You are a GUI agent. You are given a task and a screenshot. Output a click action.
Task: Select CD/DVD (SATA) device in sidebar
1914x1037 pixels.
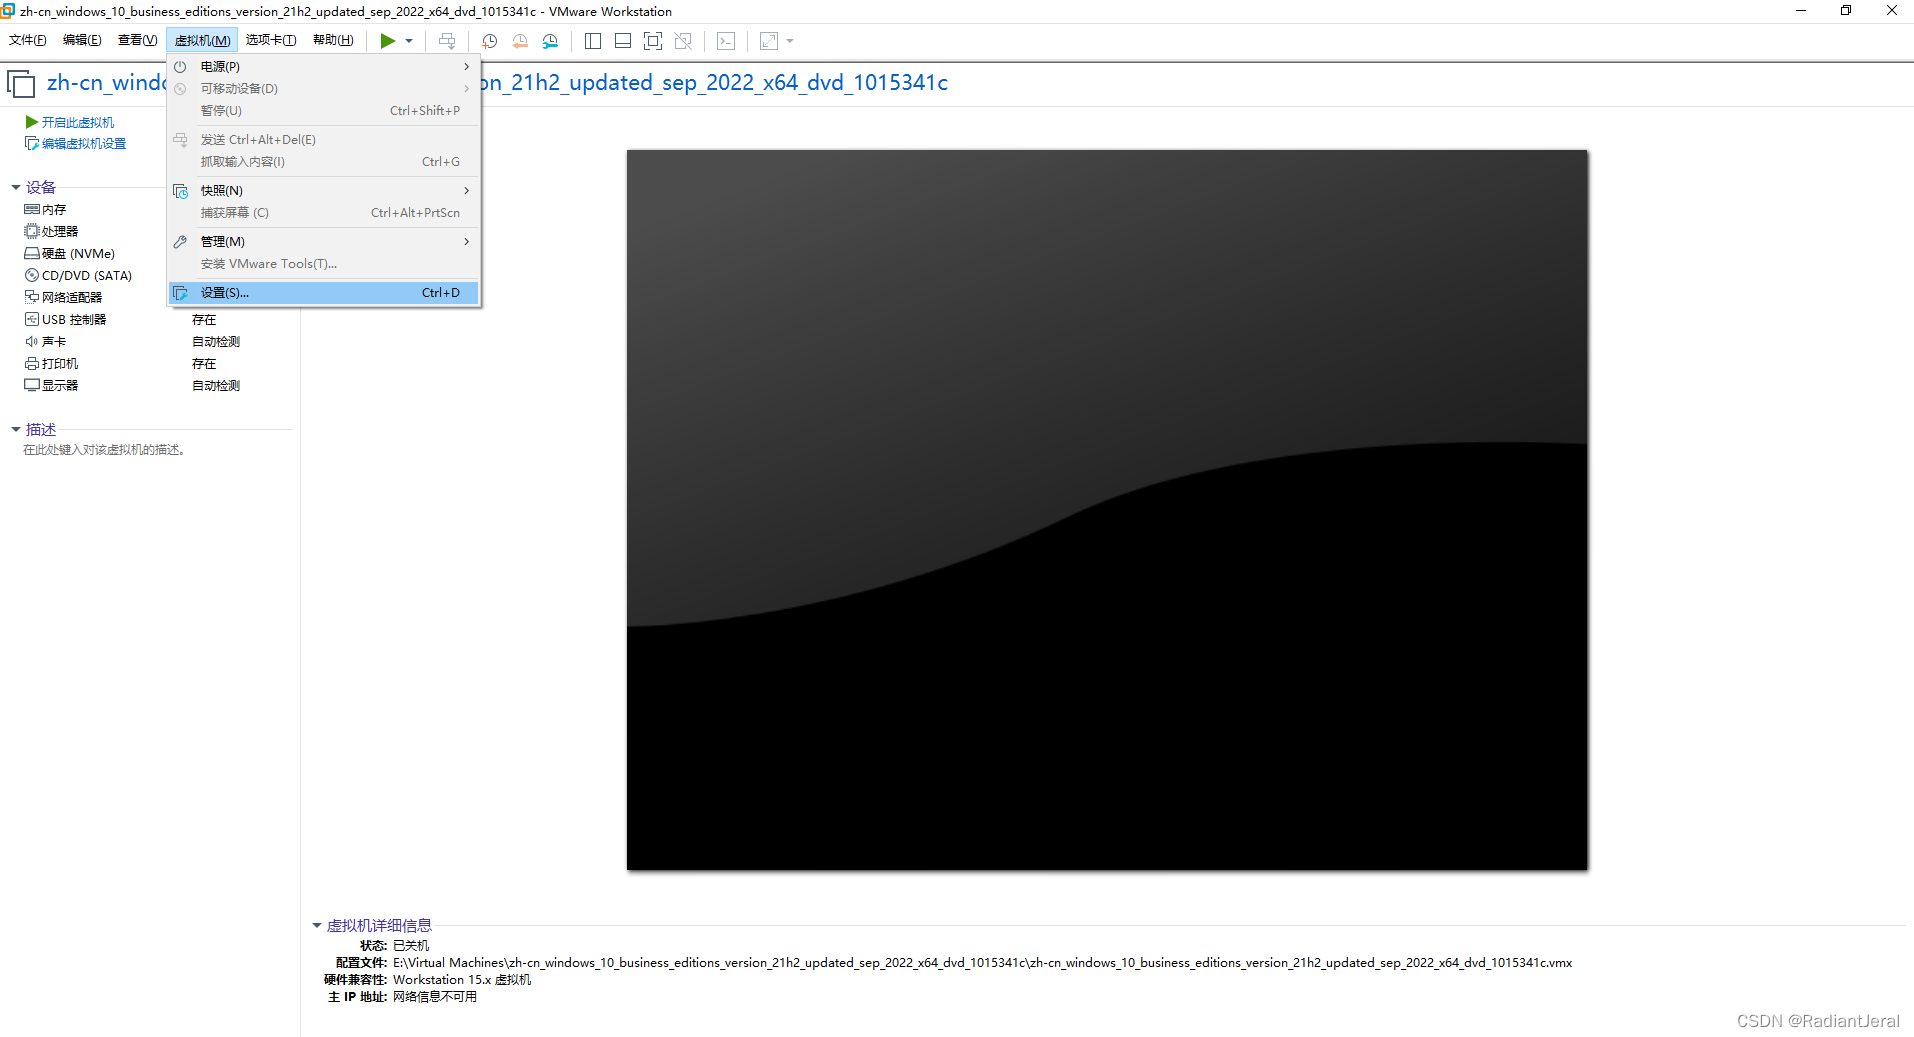tap(86, 275)
